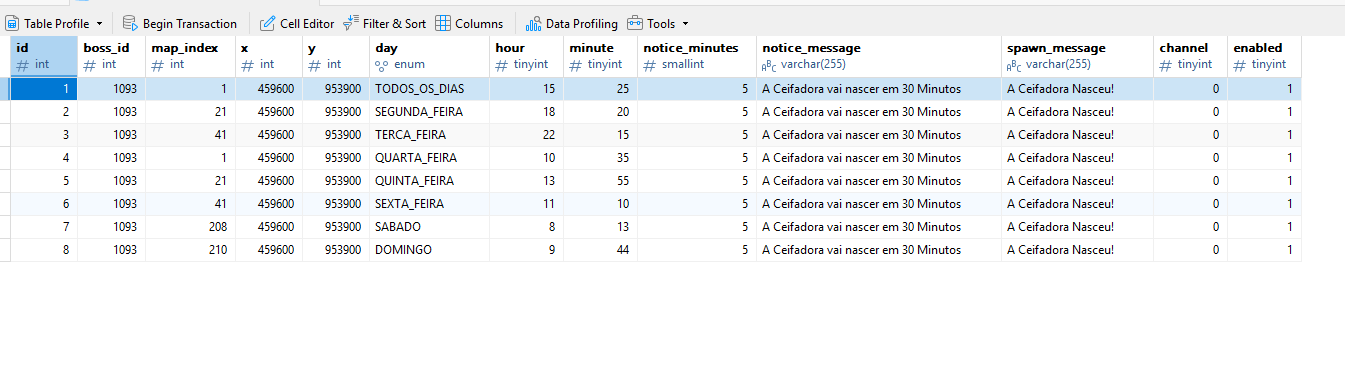Select id cell of row 1

coord(44,88)
